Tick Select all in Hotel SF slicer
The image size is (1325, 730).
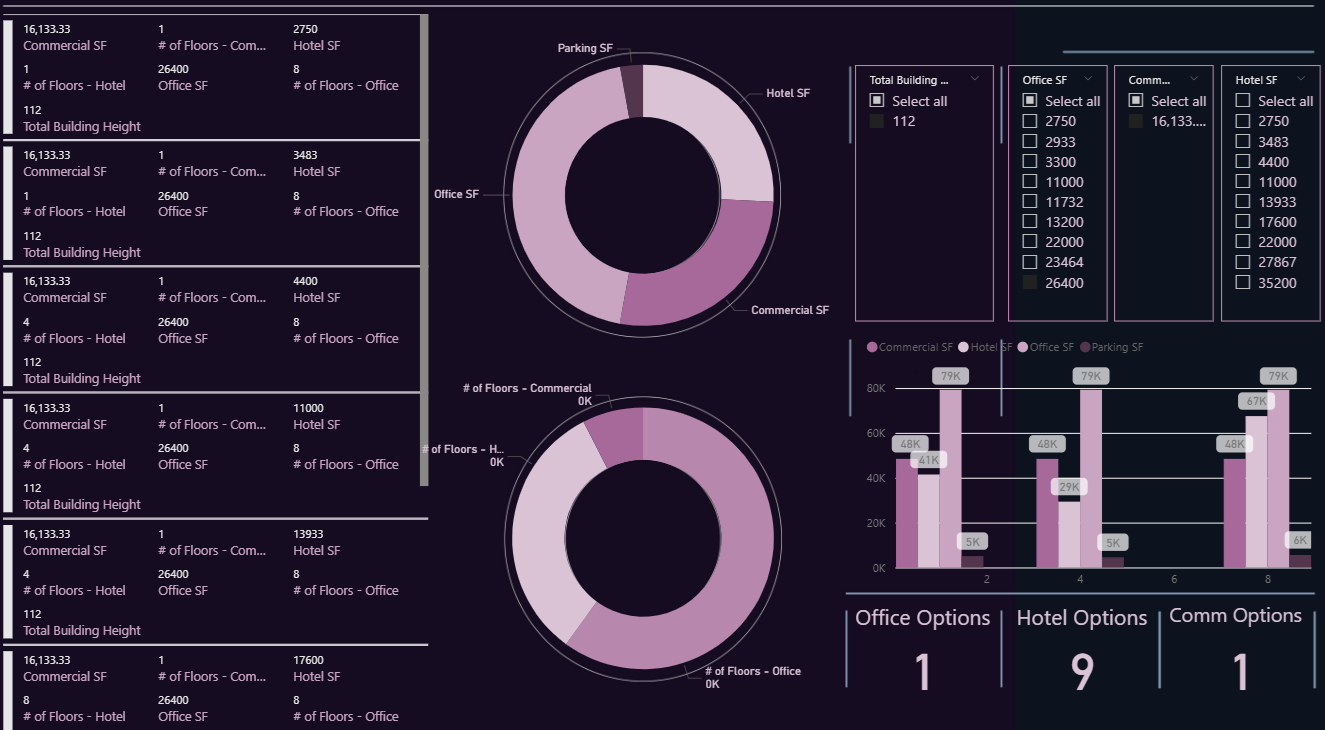pos(1243,101)
